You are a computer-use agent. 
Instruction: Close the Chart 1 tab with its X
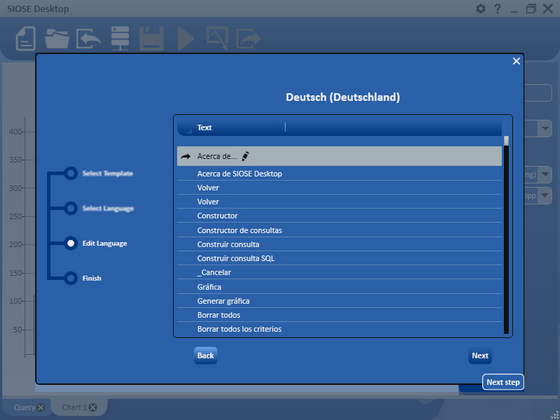(x=93, y=408)
